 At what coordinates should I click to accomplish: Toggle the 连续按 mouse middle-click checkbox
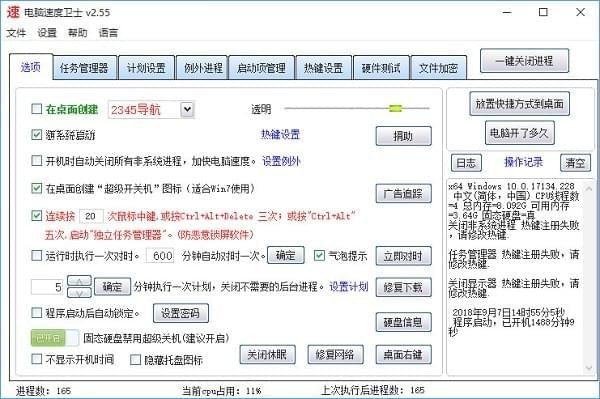[37, 216]
